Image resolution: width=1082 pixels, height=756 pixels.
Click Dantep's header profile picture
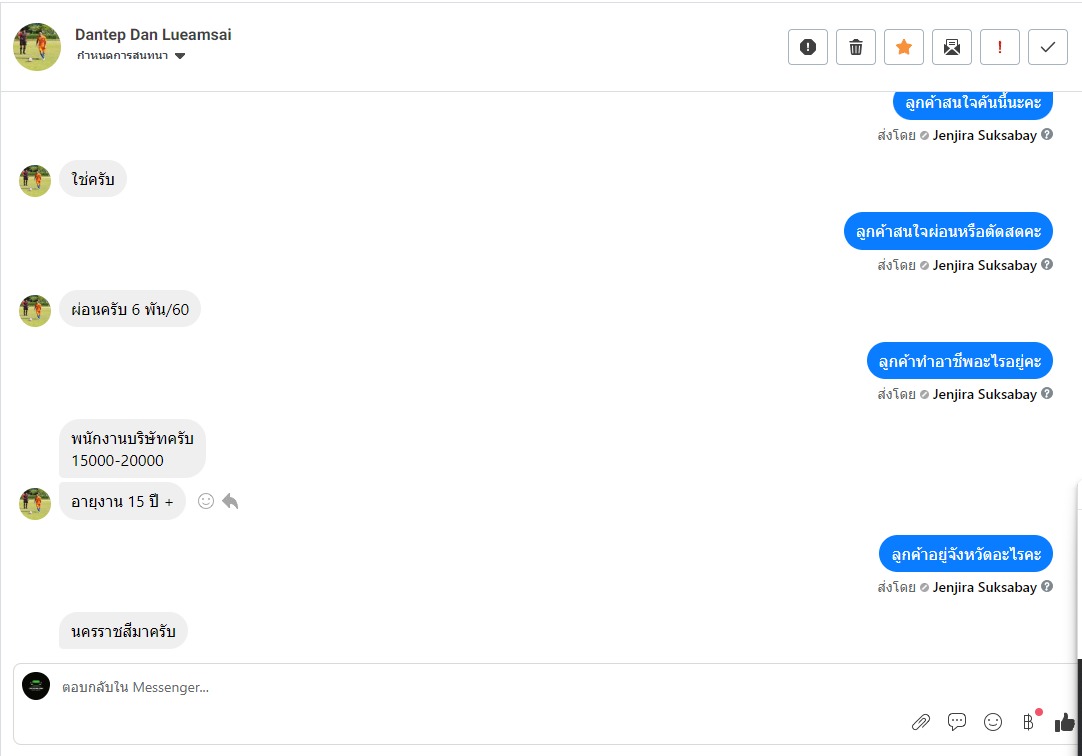click(x=37, y=47)
